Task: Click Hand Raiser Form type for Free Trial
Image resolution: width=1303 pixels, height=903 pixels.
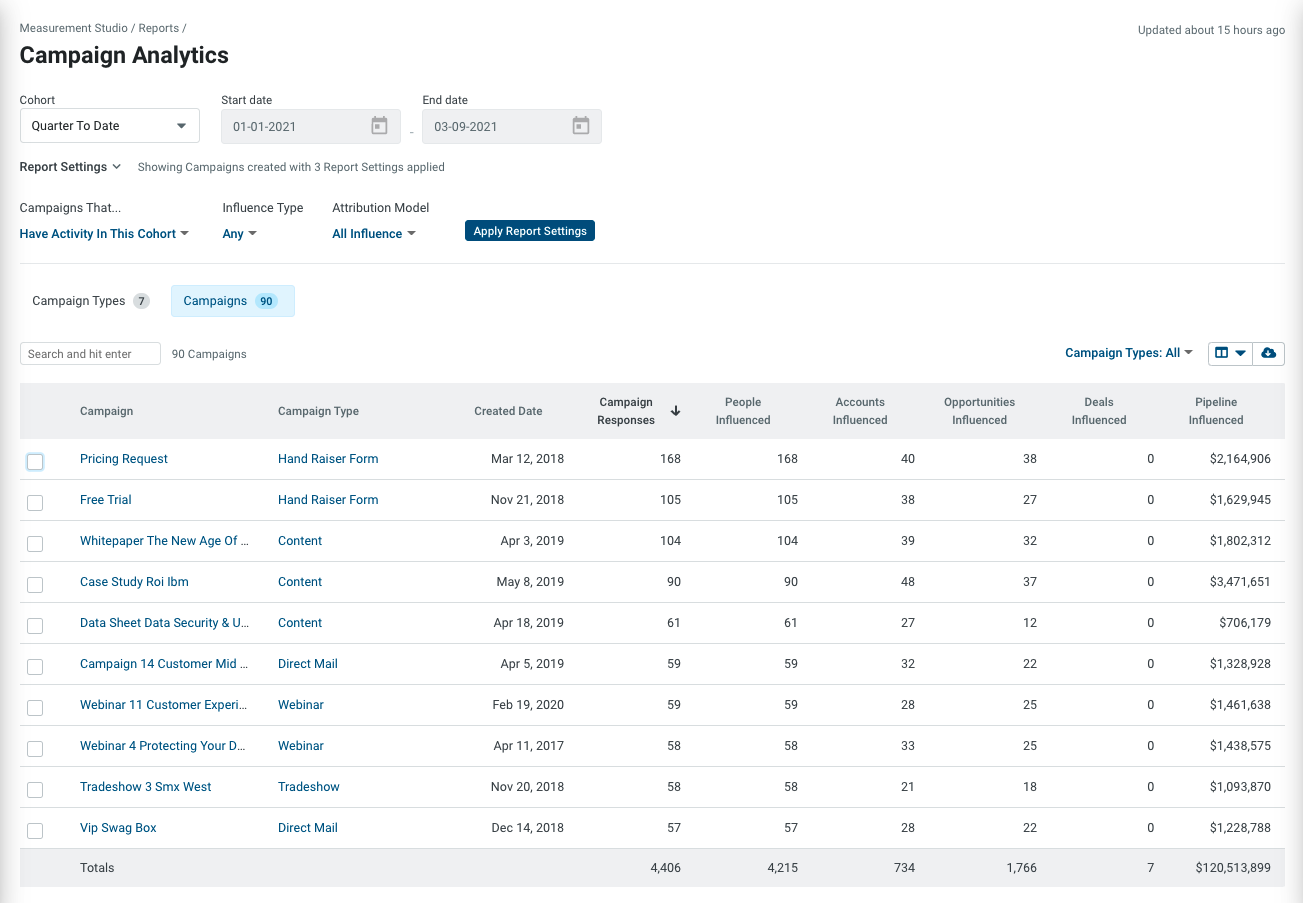Action: click(x=328, y=500)
